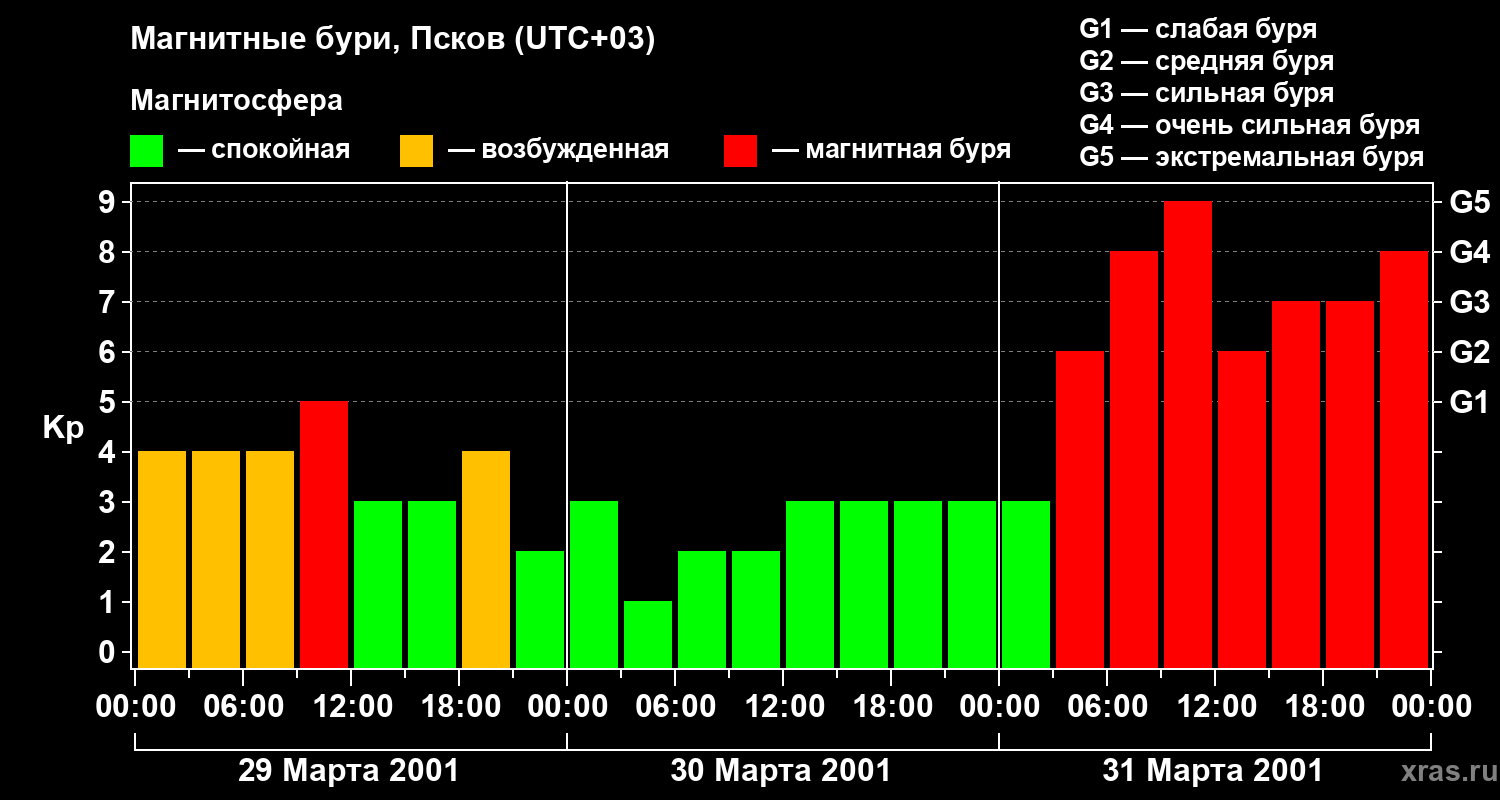Click the '29 Марта 2001' date label

tap(348, 771)
